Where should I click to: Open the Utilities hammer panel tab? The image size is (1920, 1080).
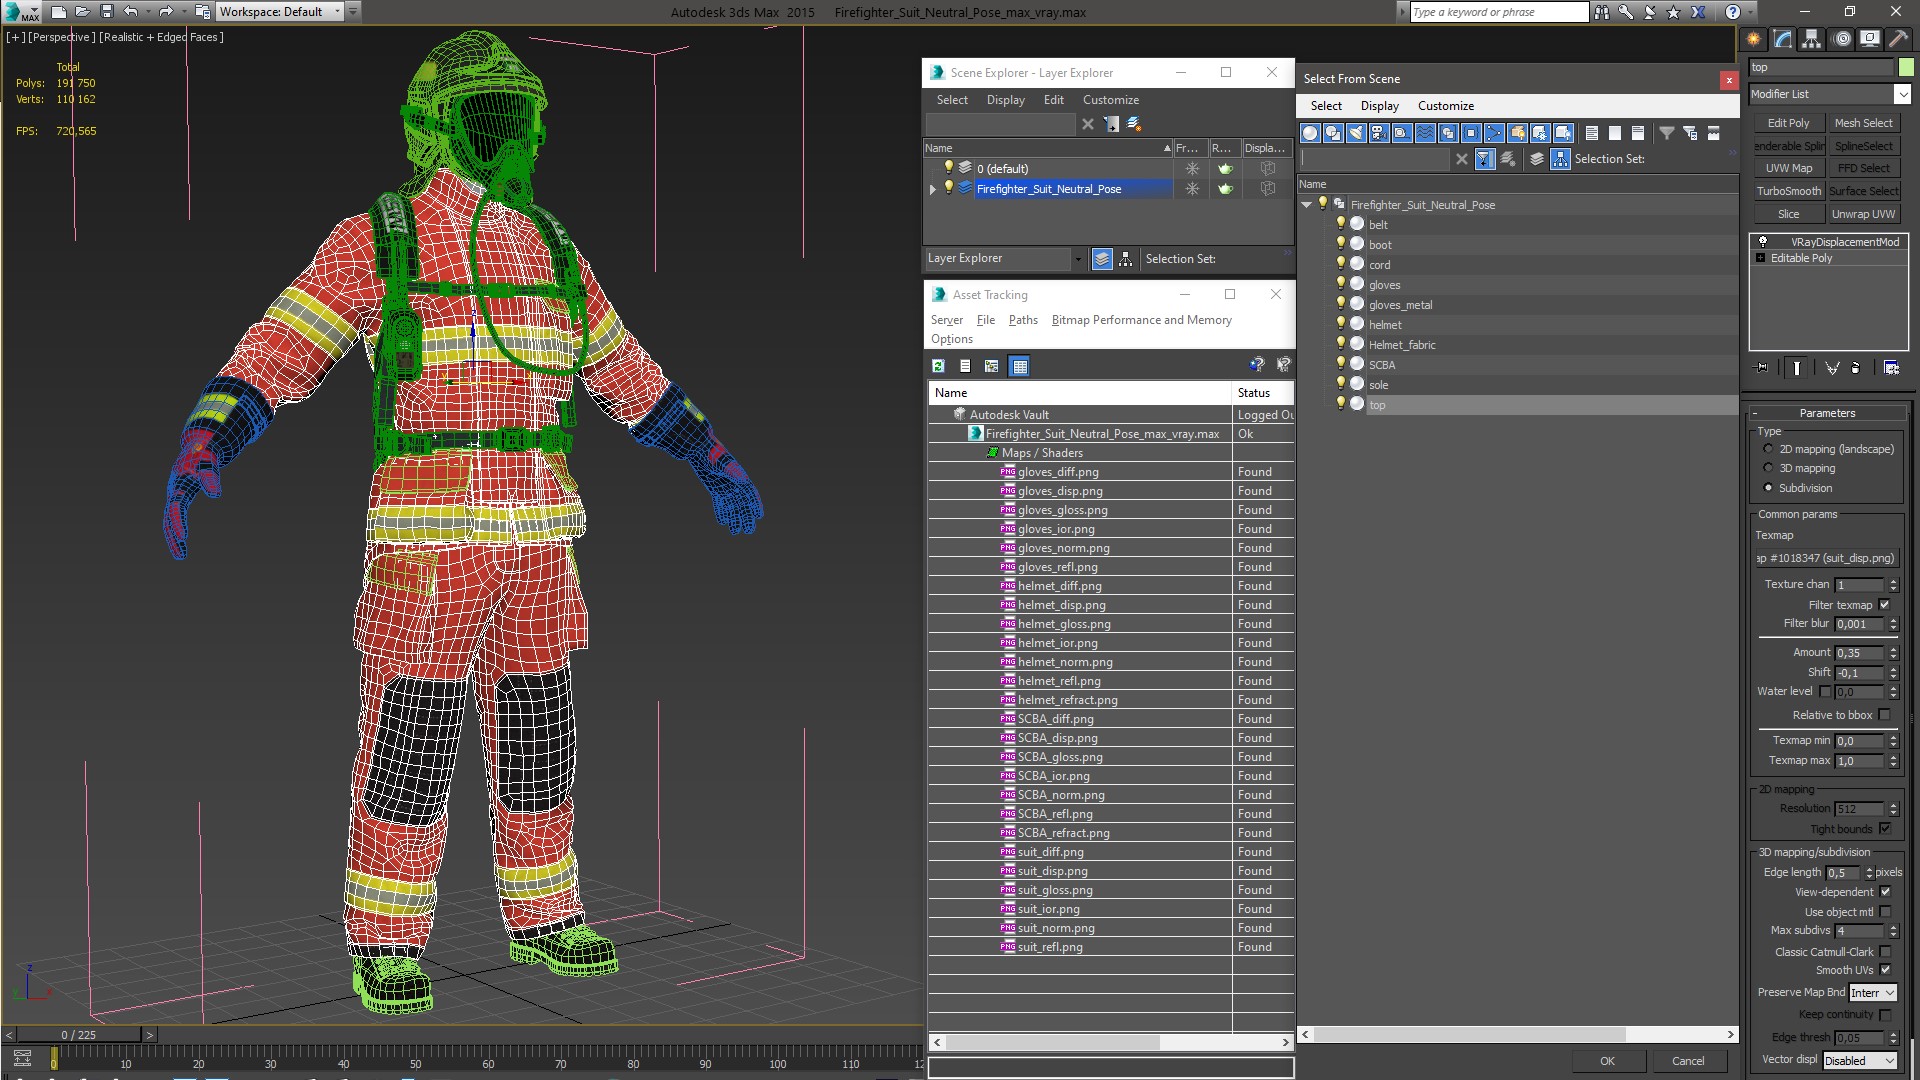(x=1897, y=39)
